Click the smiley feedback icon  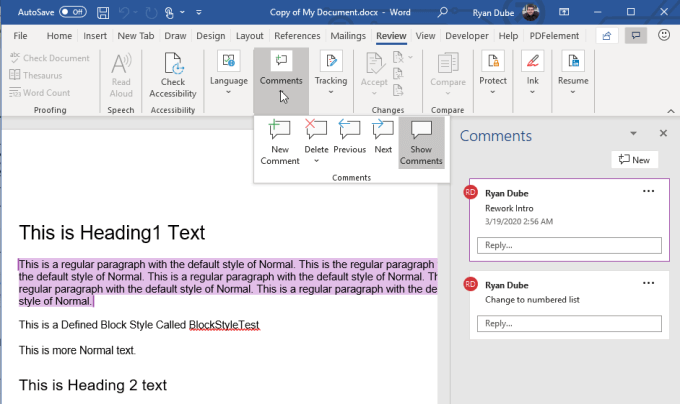click(x=663, y=35)
